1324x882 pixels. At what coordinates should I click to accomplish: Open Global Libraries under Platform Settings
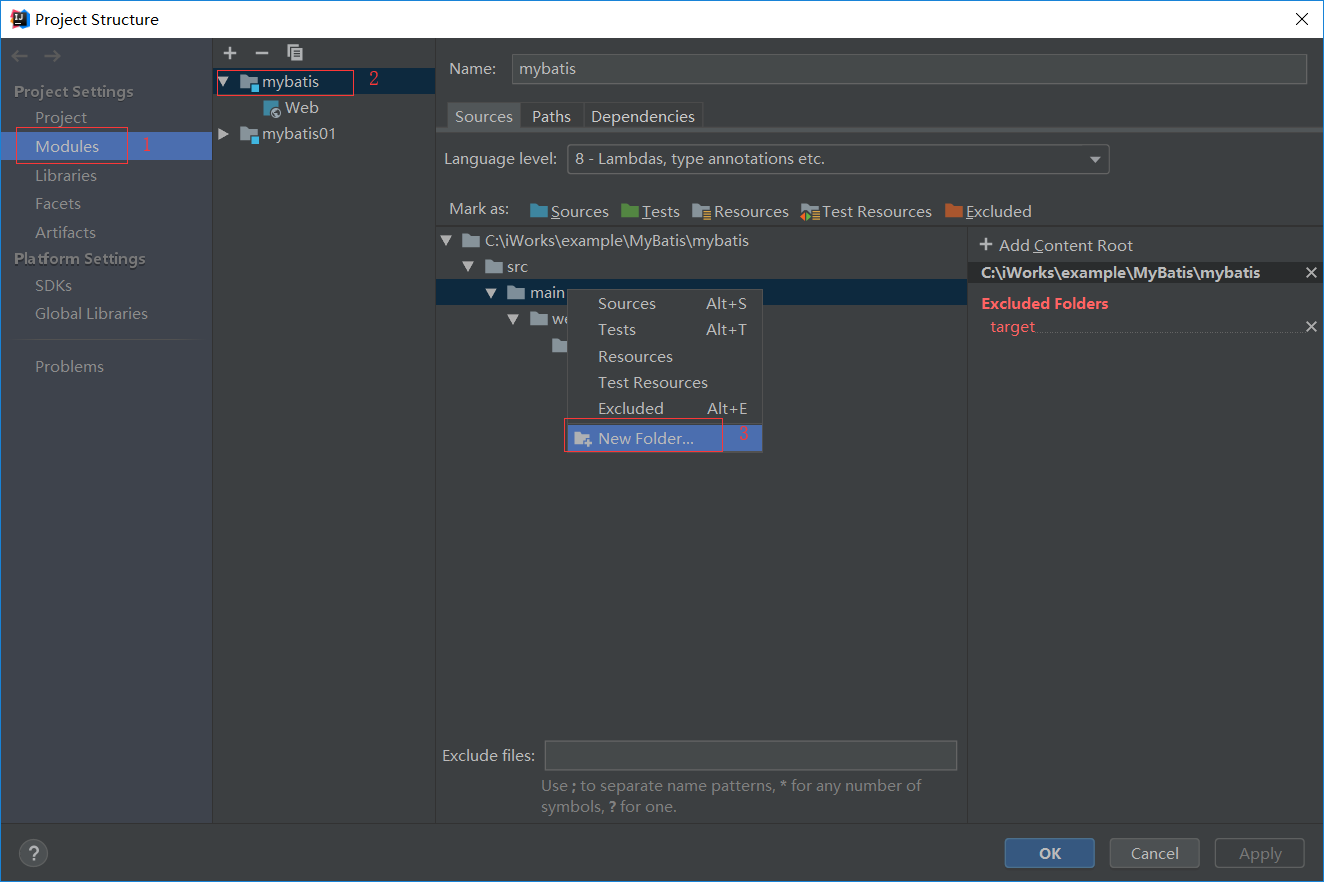coord(91,314)
